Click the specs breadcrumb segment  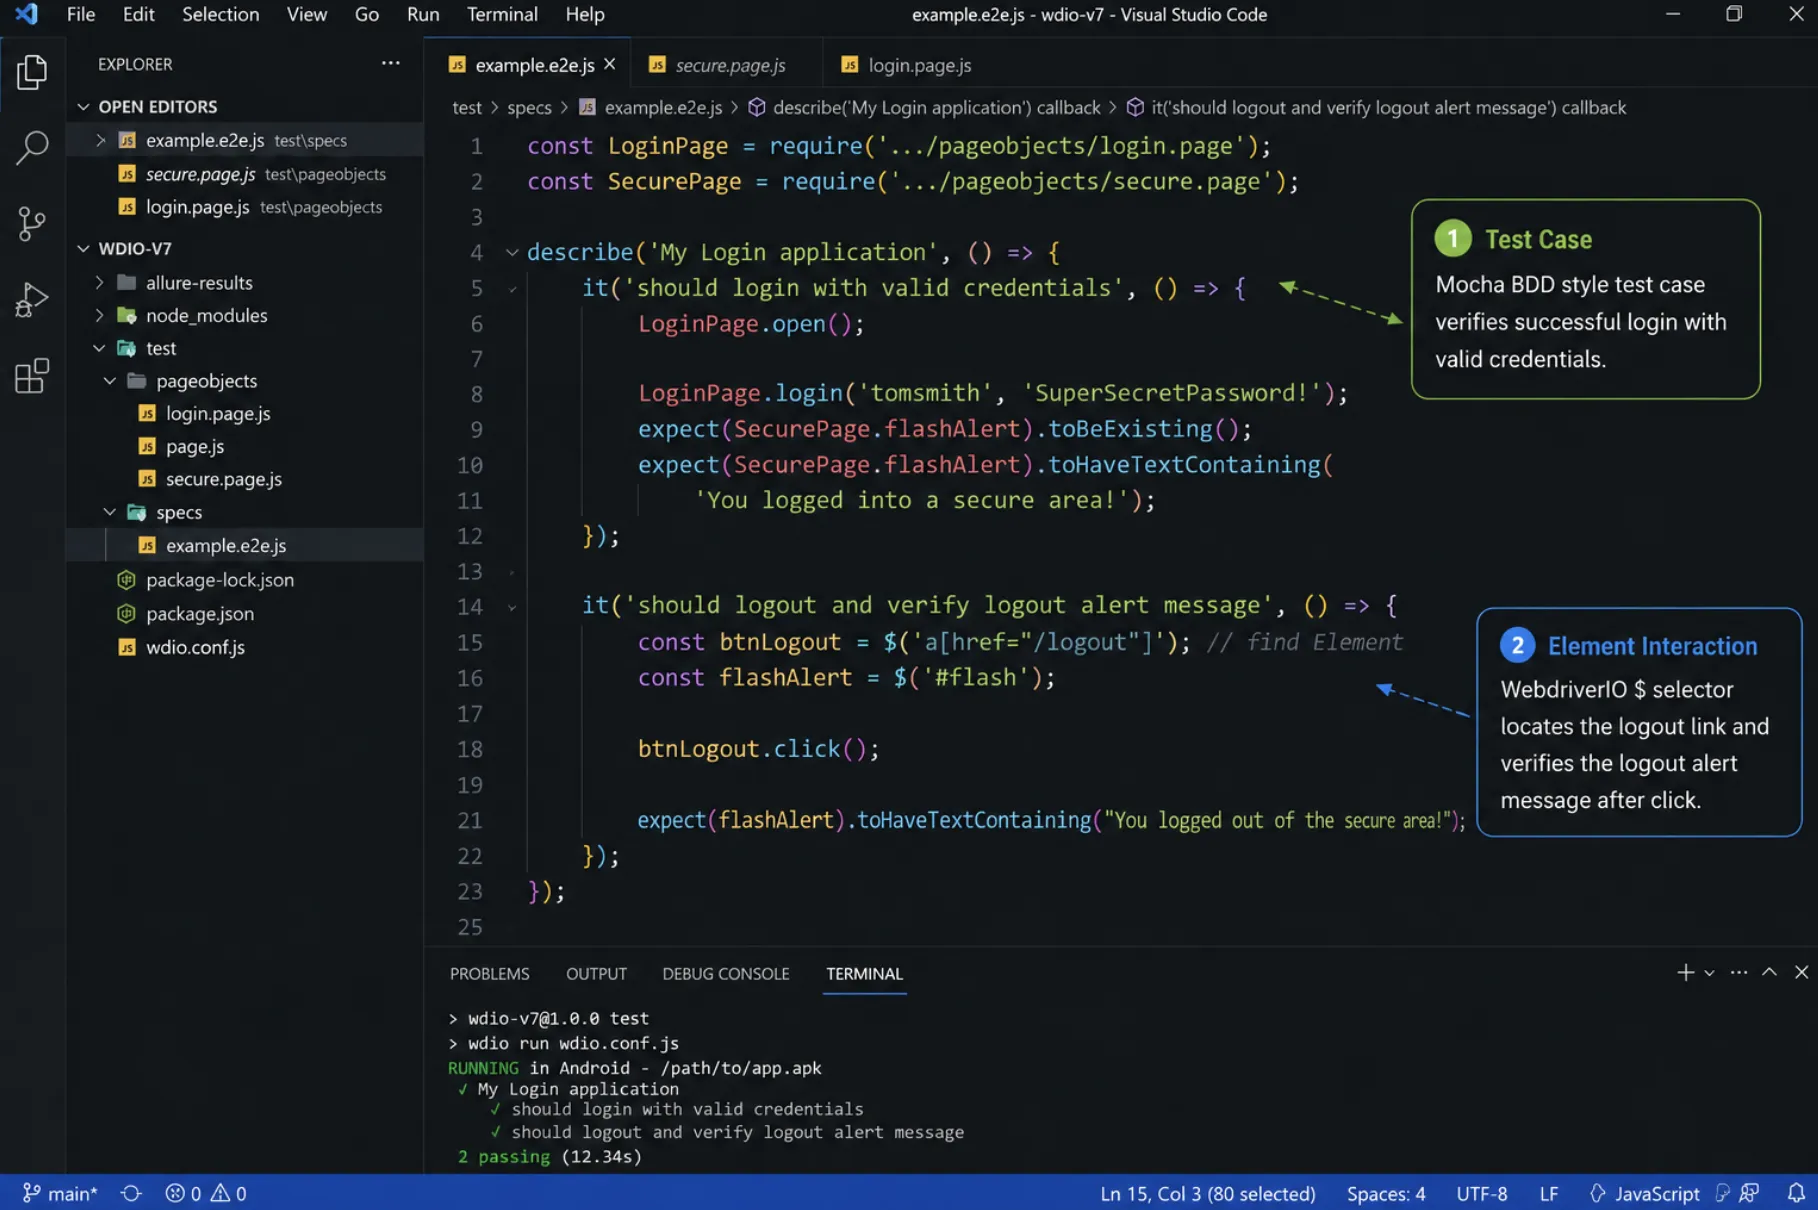(x=529, y=107)
